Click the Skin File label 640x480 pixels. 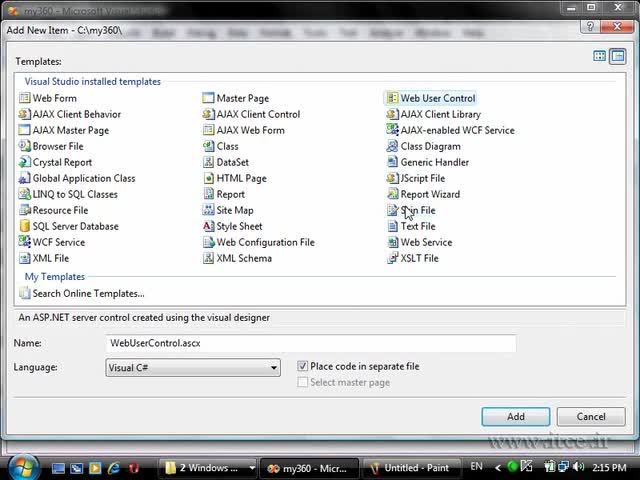click(x=418, y=210)
